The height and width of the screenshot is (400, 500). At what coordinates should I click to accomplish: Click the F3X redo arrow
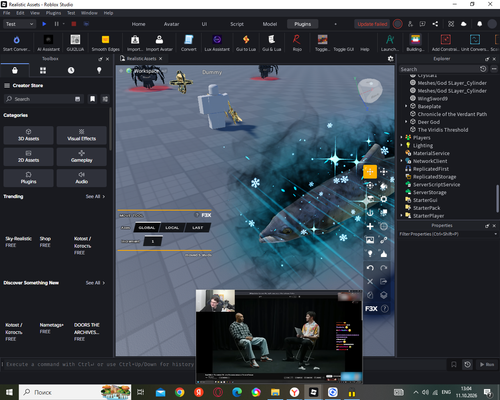pos(384,268)
